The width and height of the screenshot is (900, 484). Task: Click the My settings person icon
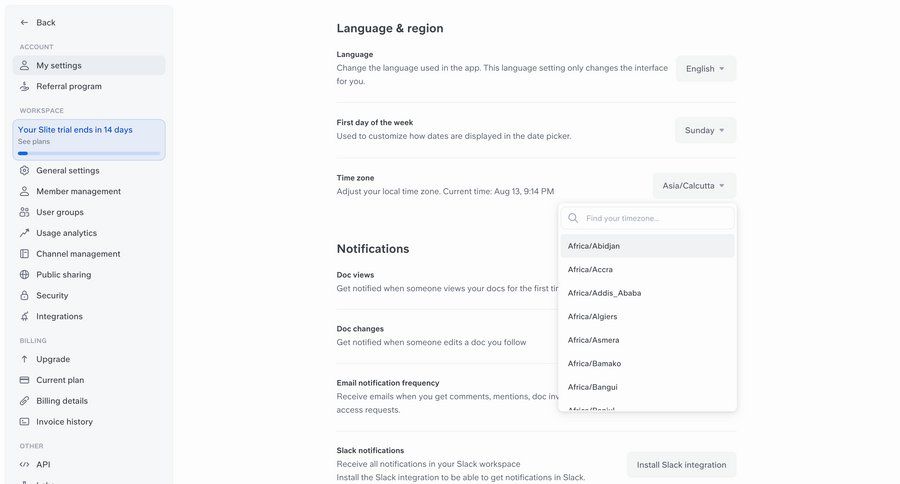point(25,65)
